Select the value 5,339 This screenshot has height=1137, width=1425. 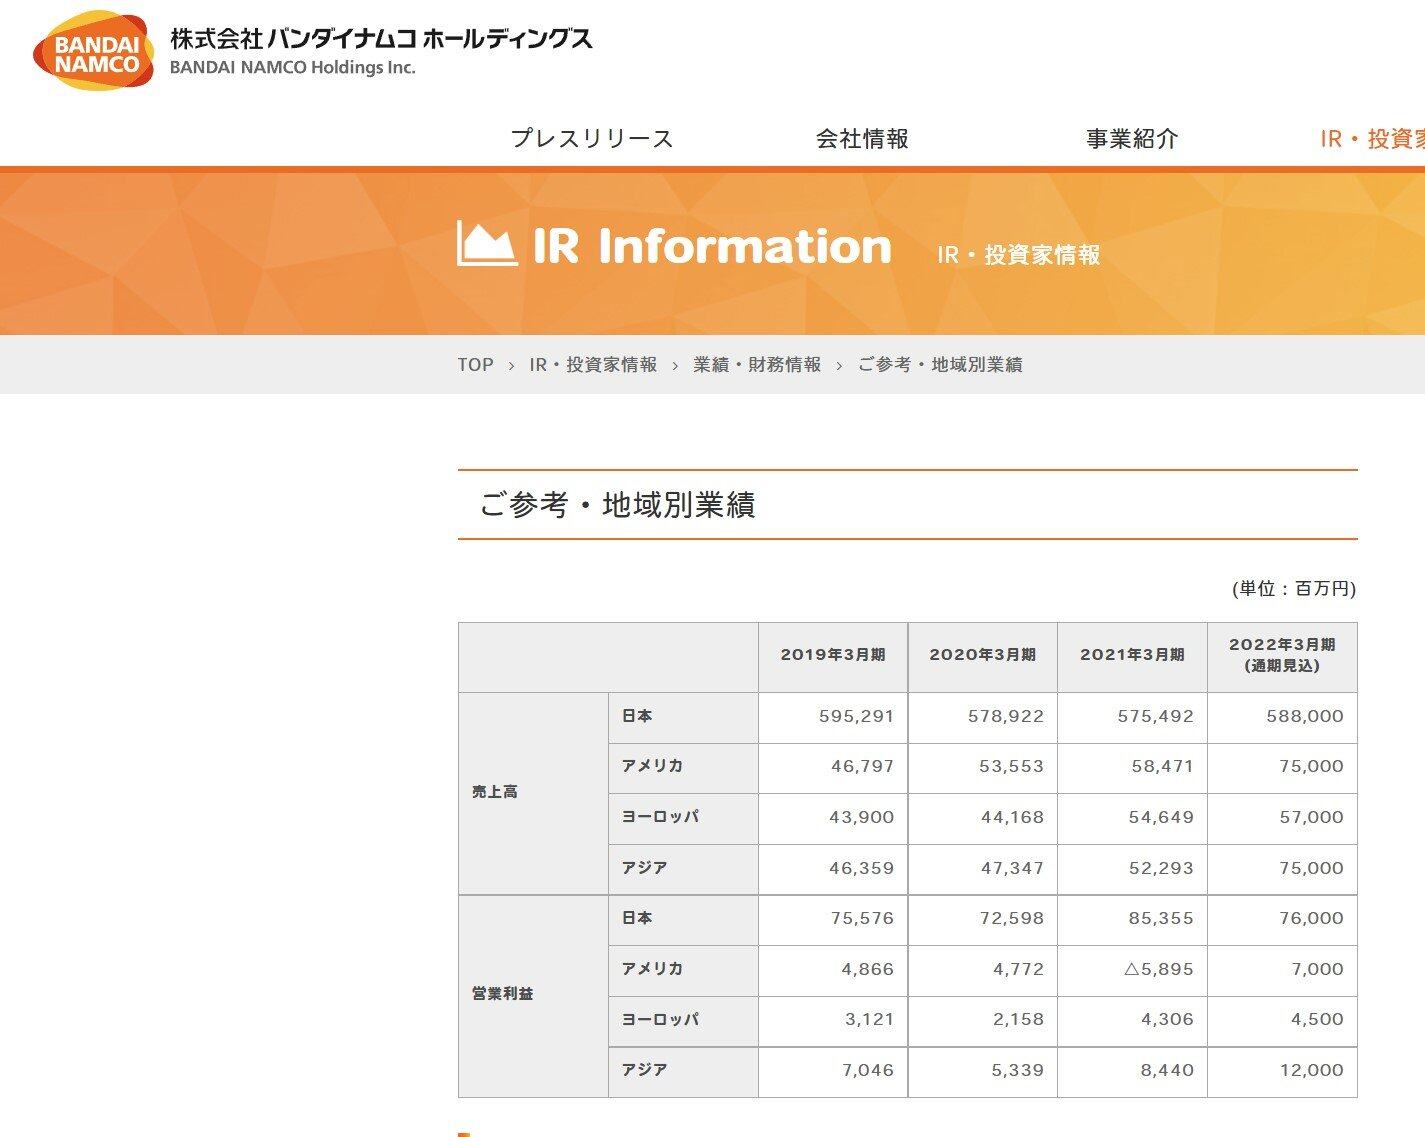[1018, 1071]
